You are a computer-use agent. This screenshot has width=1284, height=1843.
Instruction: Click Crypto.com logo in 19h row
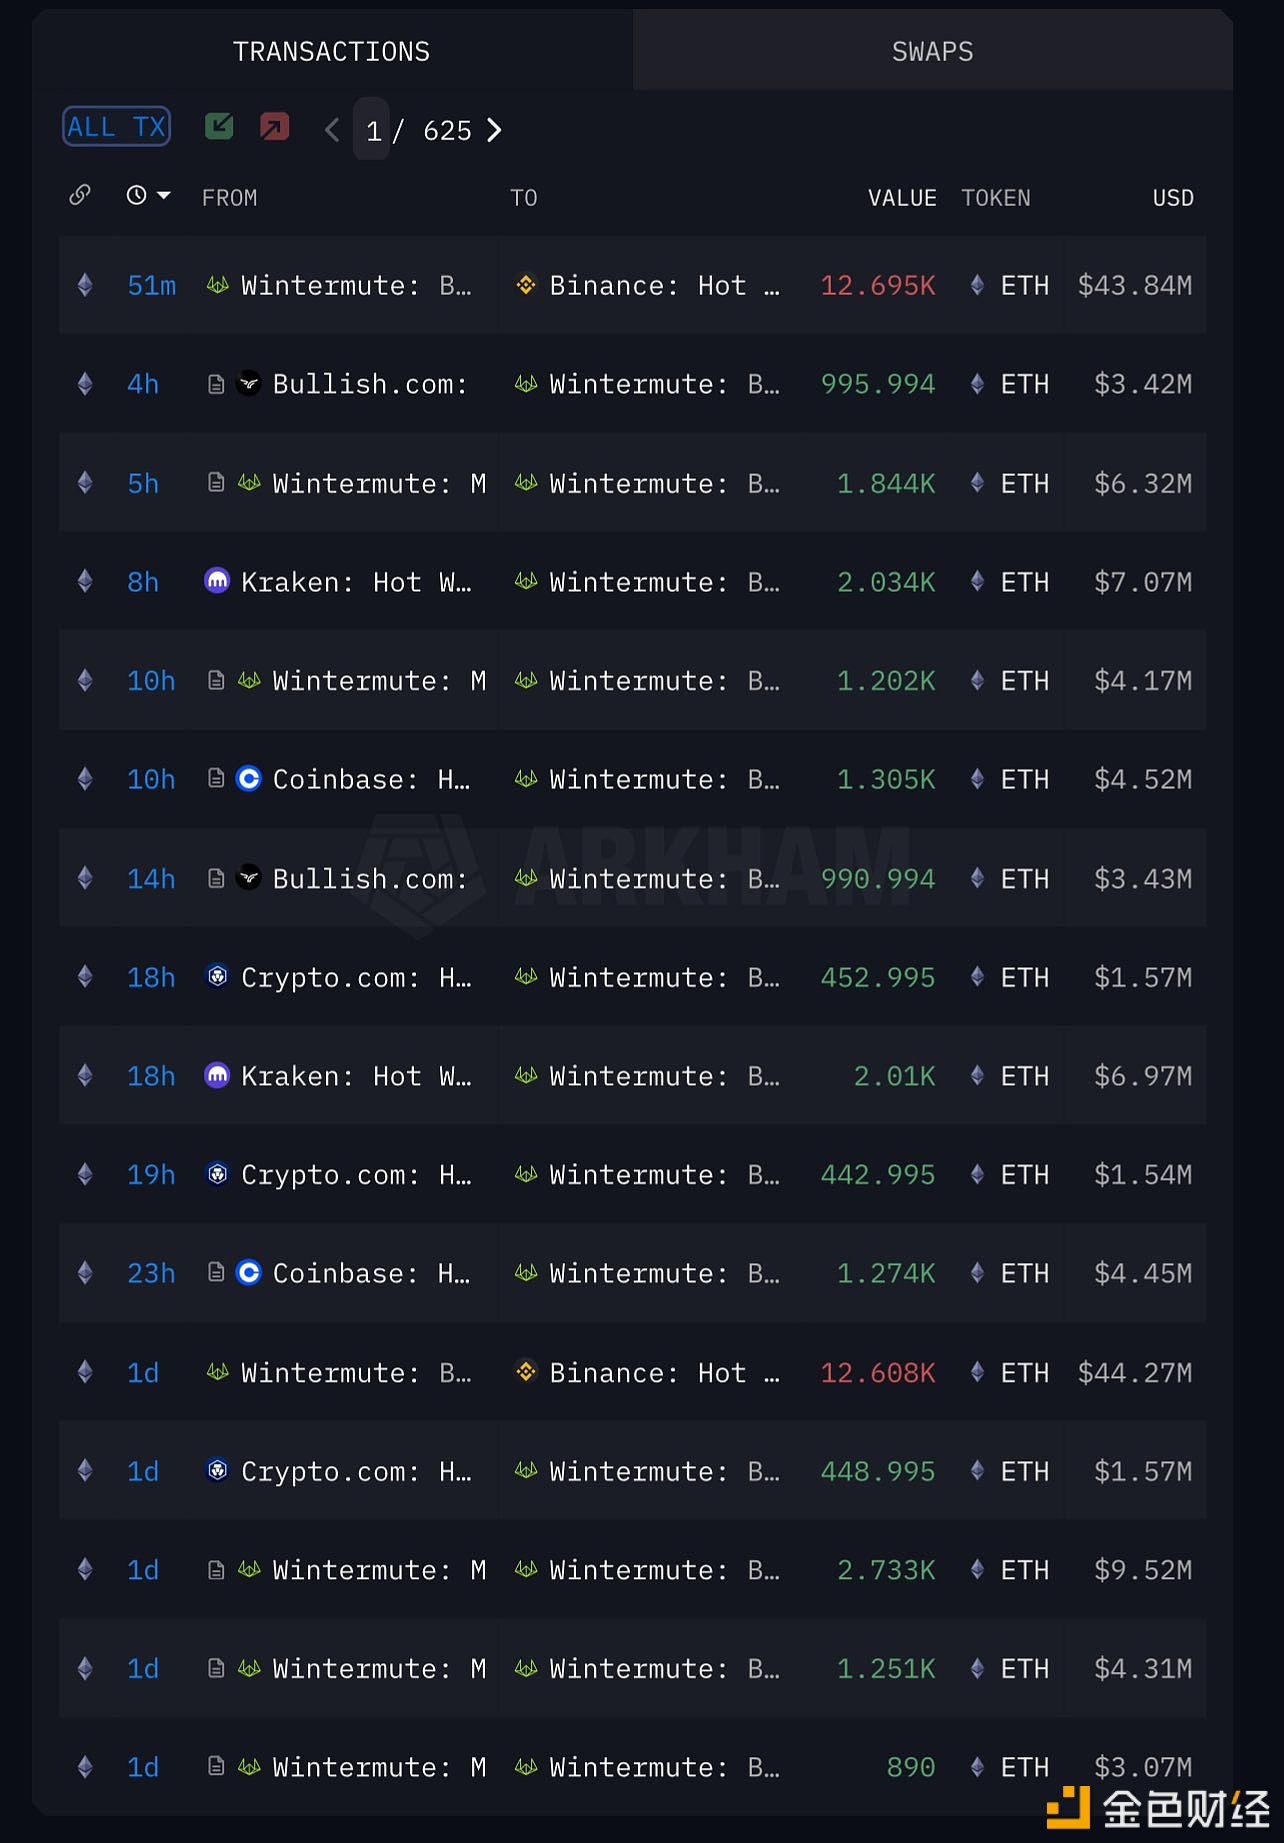click(217, 1173)
